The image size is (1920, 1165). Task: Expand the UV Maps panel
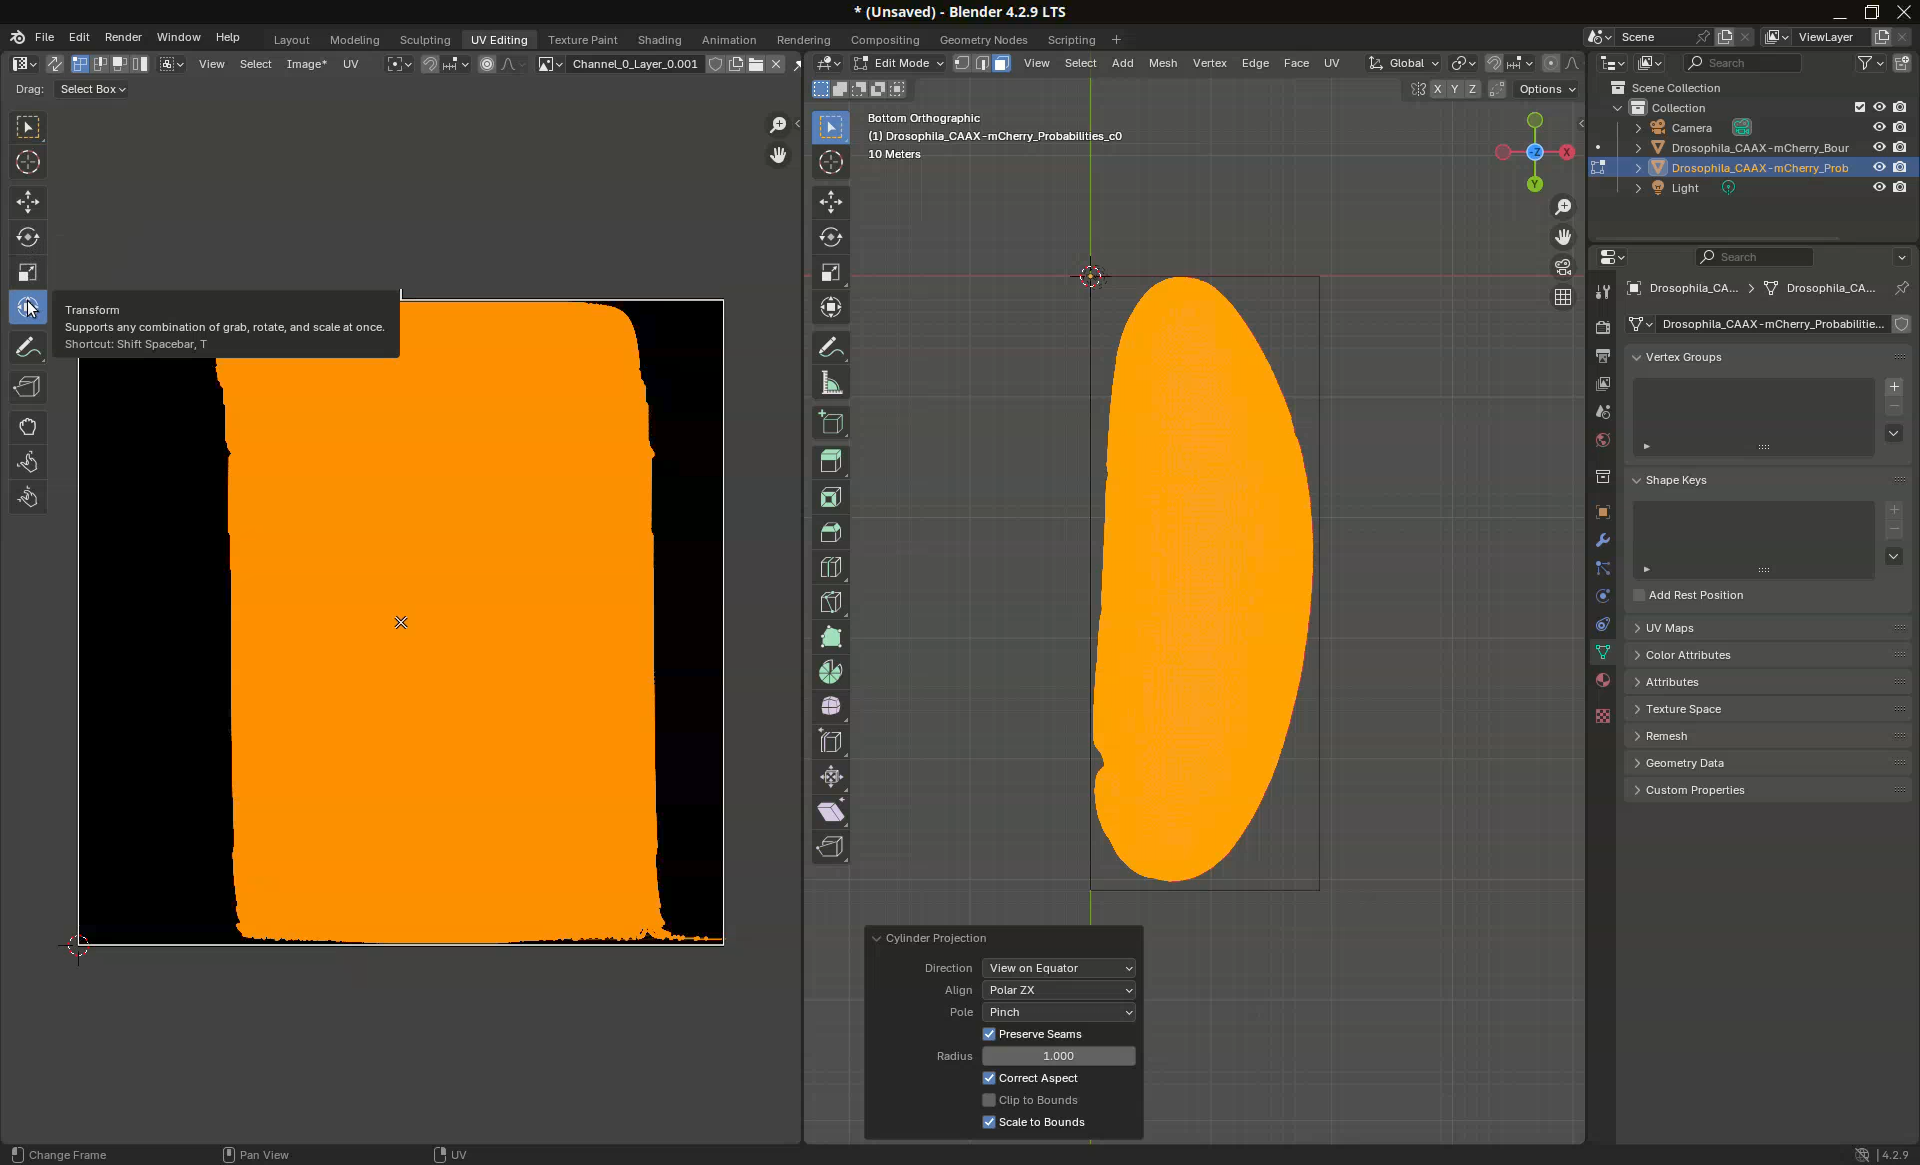(1669, 628)
